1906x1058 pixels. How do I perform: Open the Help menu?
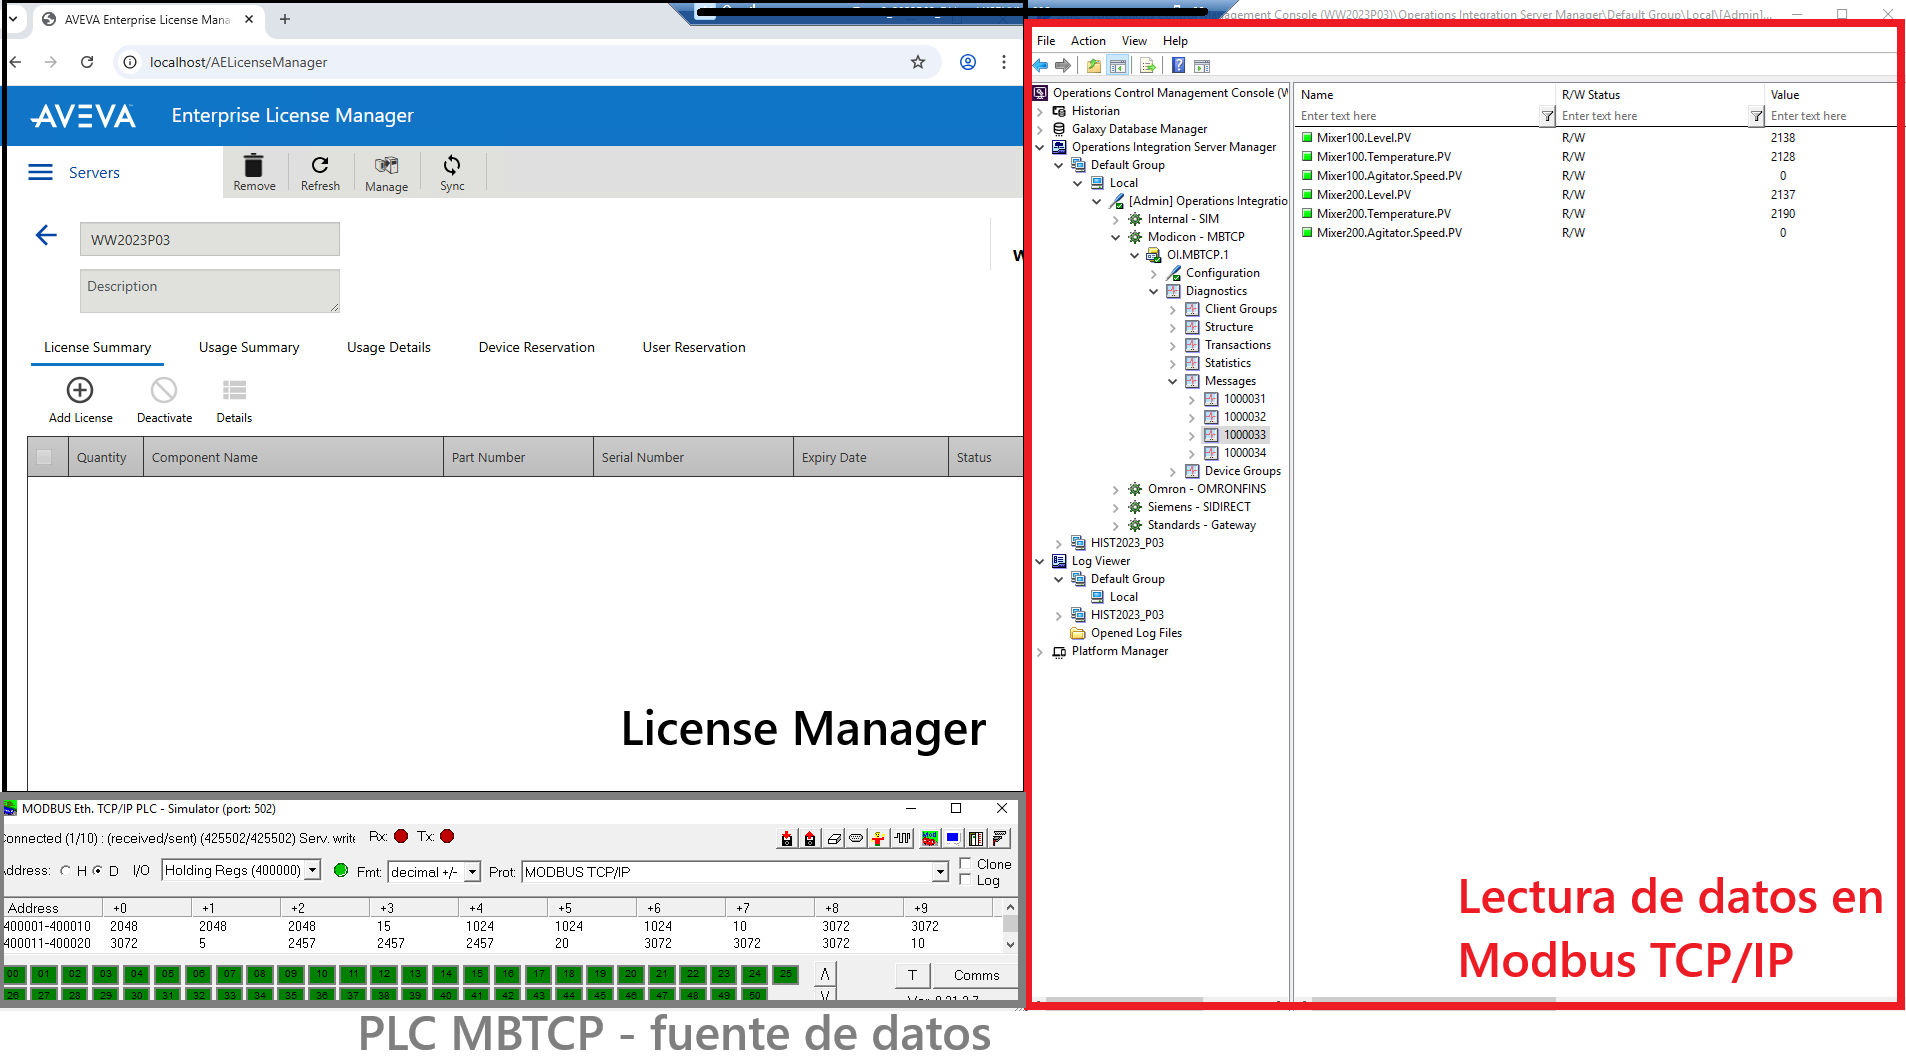[x=1175, y=41]
